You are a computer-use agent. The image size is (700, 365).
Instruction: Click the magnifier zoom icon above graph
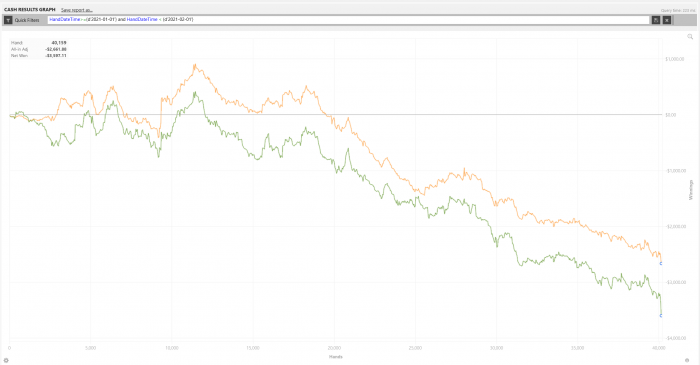click(x=690, y=37)
